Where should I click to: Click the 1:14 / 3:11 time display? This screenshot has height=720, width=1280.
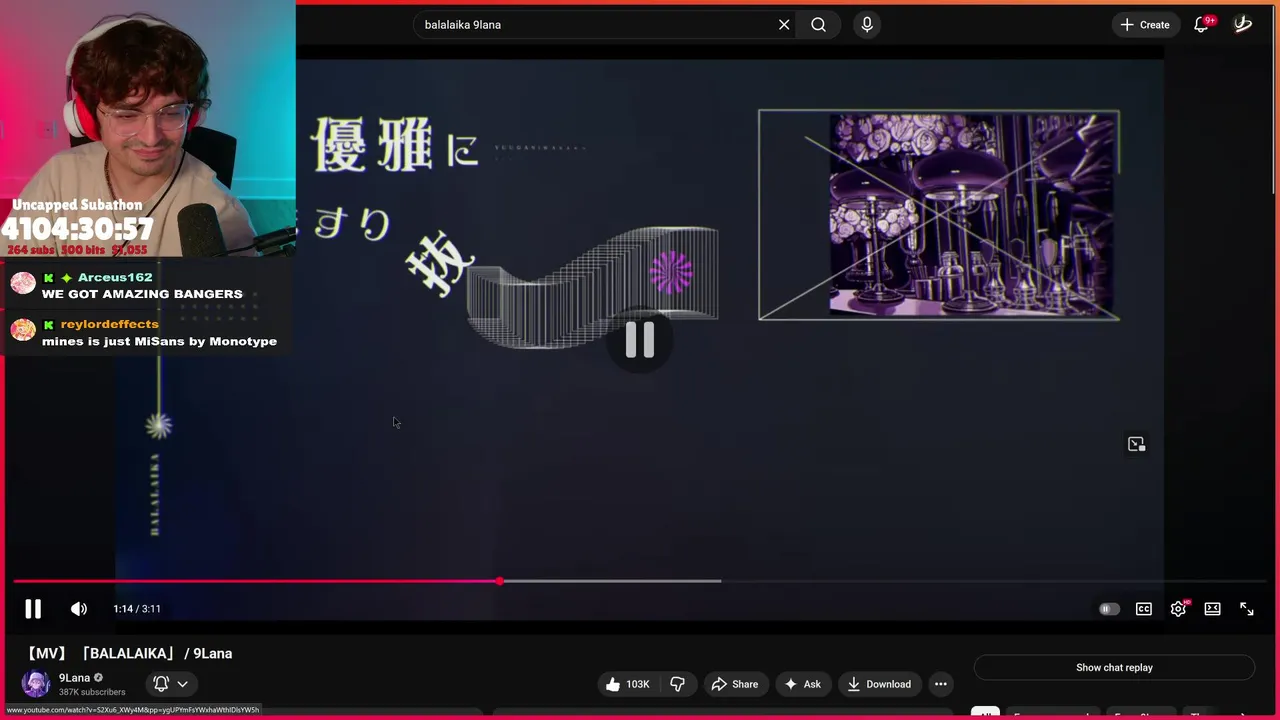pos(137,609)
